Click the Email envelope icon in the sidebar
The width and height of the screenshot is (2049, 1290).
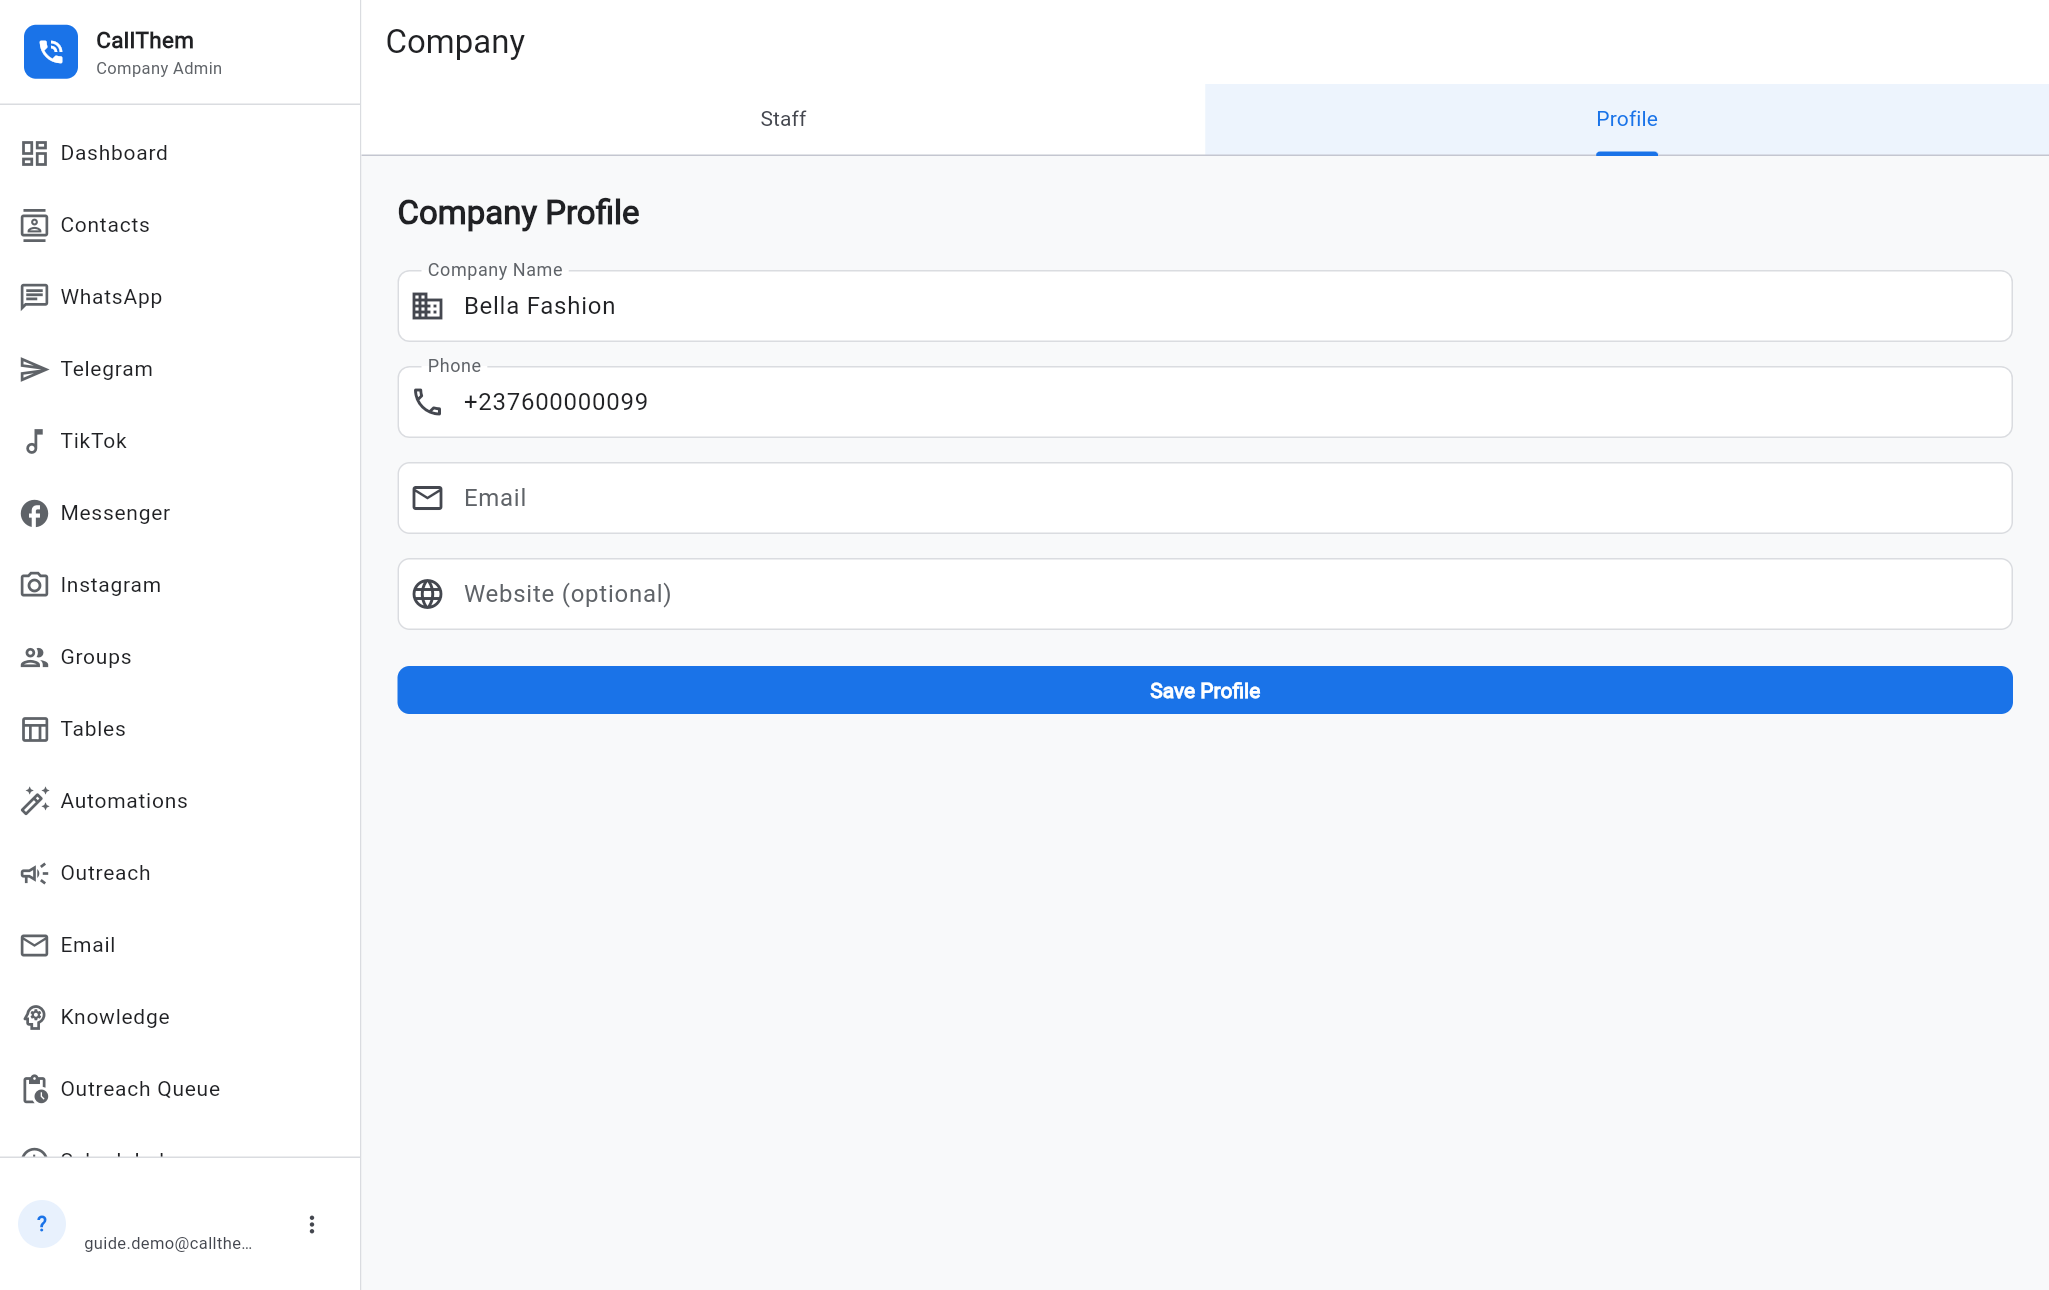tap(34, 945)
